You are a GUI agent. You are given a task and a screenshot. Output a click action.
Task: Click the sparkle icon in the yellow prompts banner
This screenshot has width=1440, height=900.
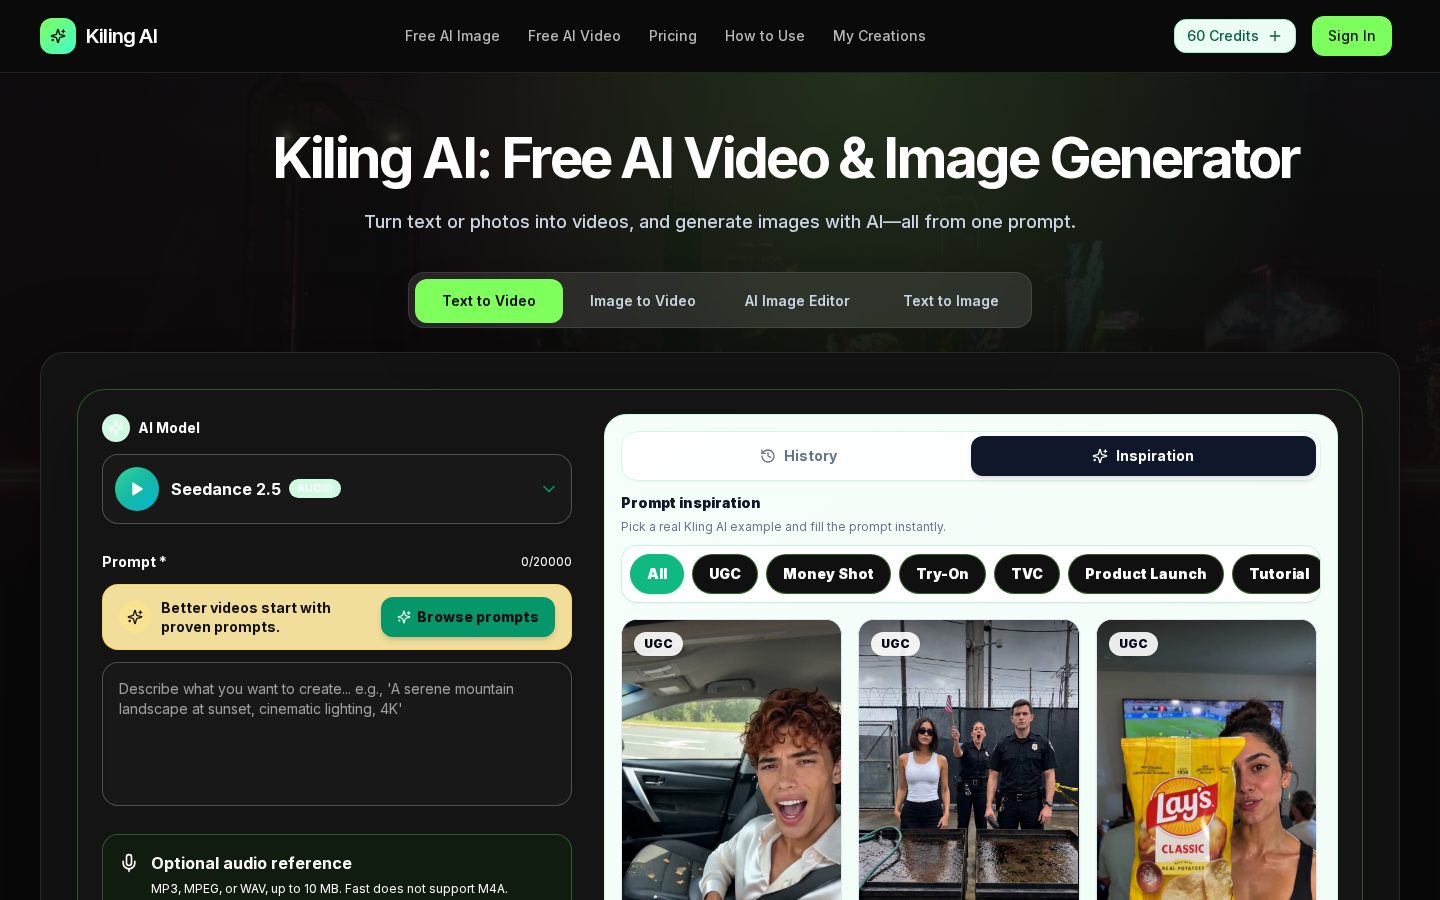(x=135, y=617)
